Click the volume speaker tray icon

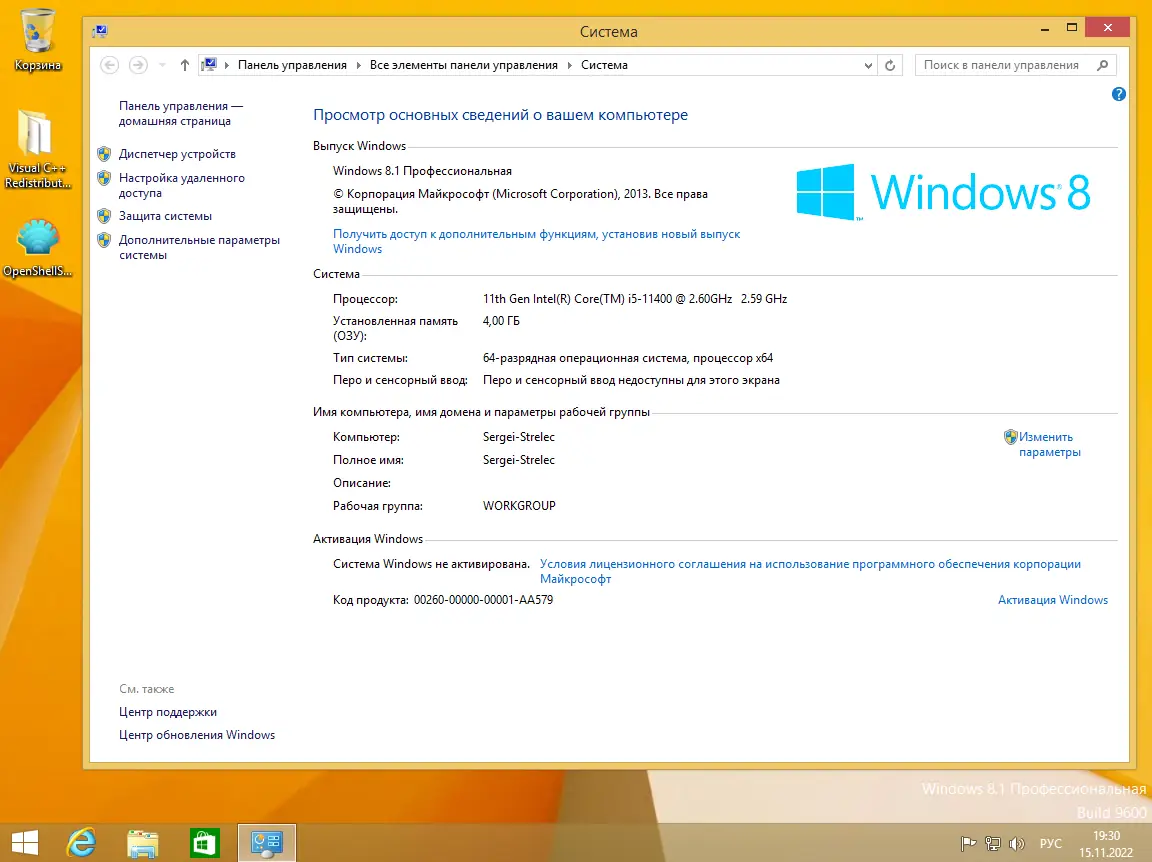click(1017, 844)
